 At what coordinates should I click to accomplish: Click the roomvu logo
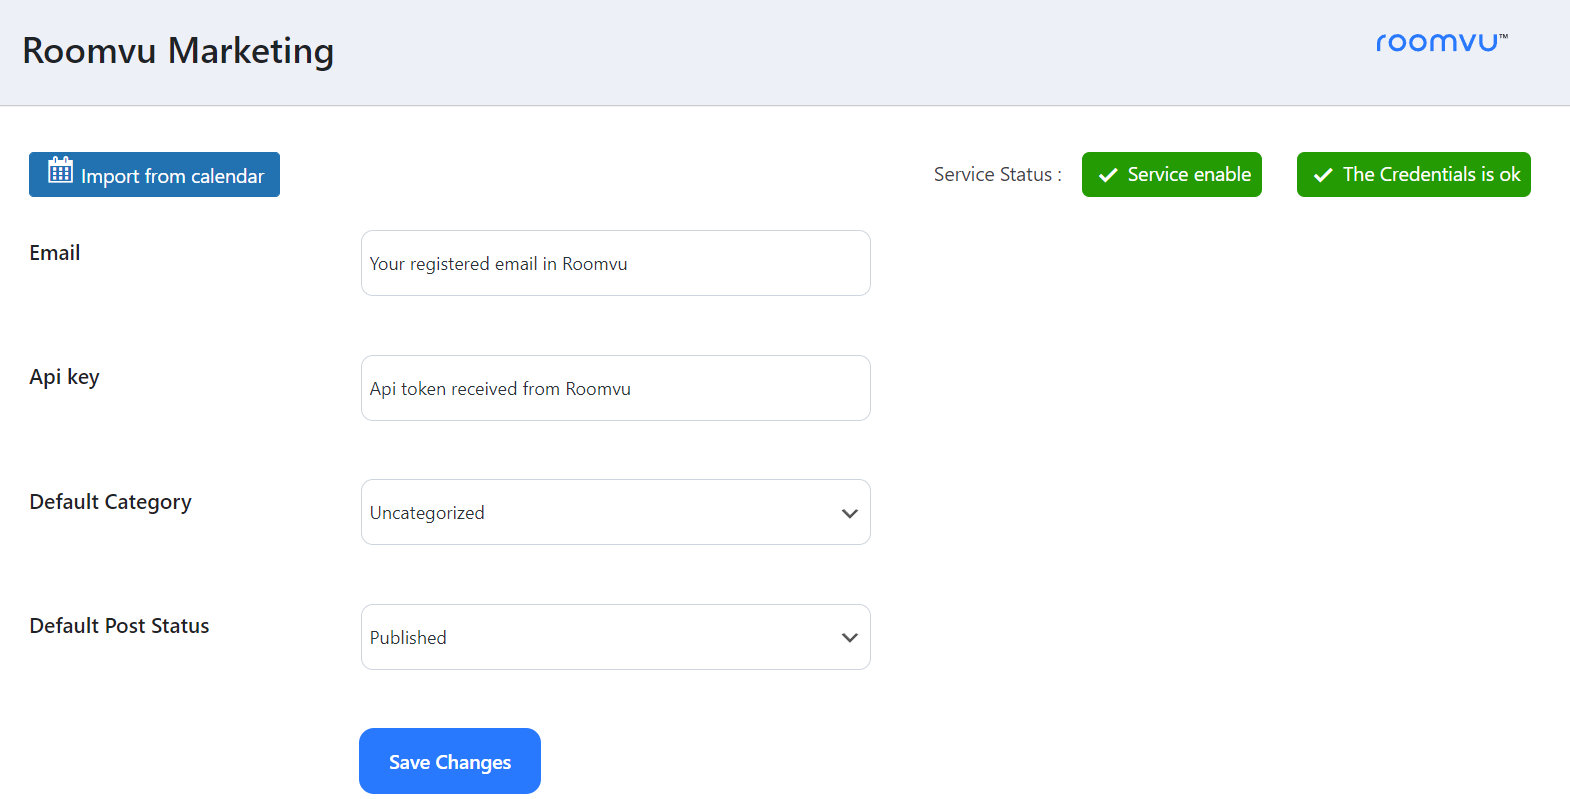click(x=1441, y=42)
